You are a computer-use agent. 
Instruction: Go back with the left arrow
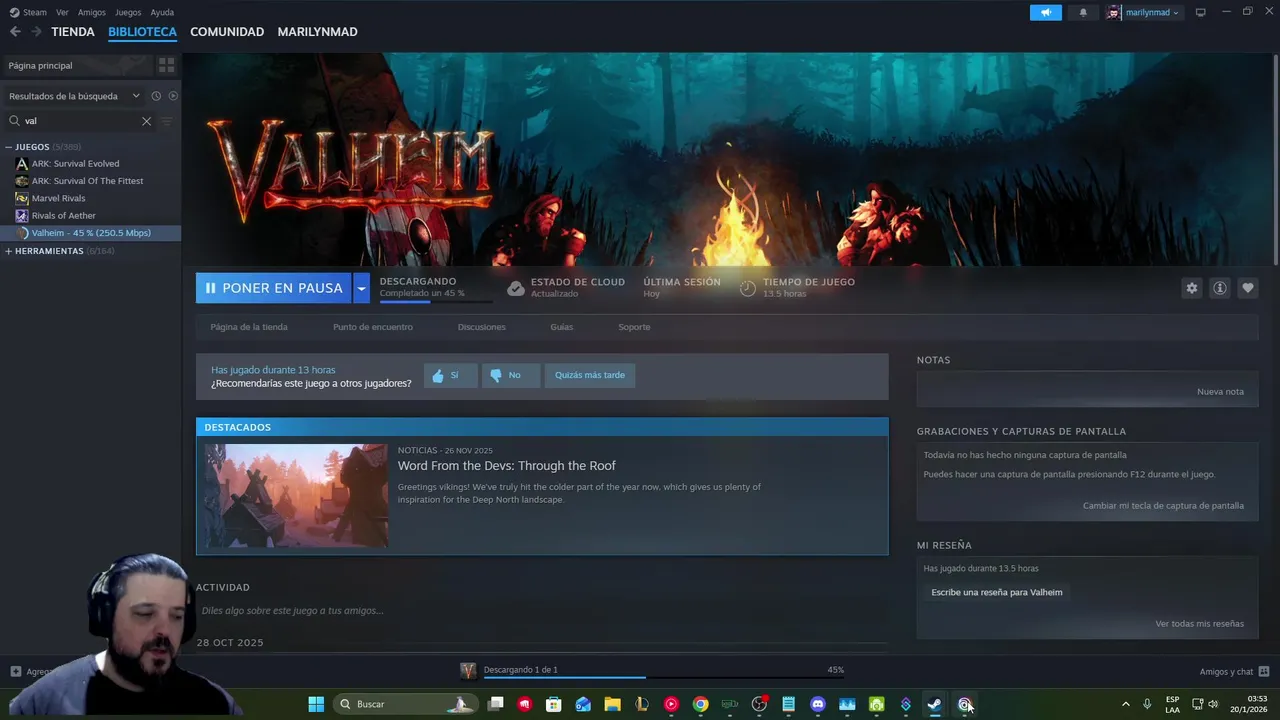(15, 32)
